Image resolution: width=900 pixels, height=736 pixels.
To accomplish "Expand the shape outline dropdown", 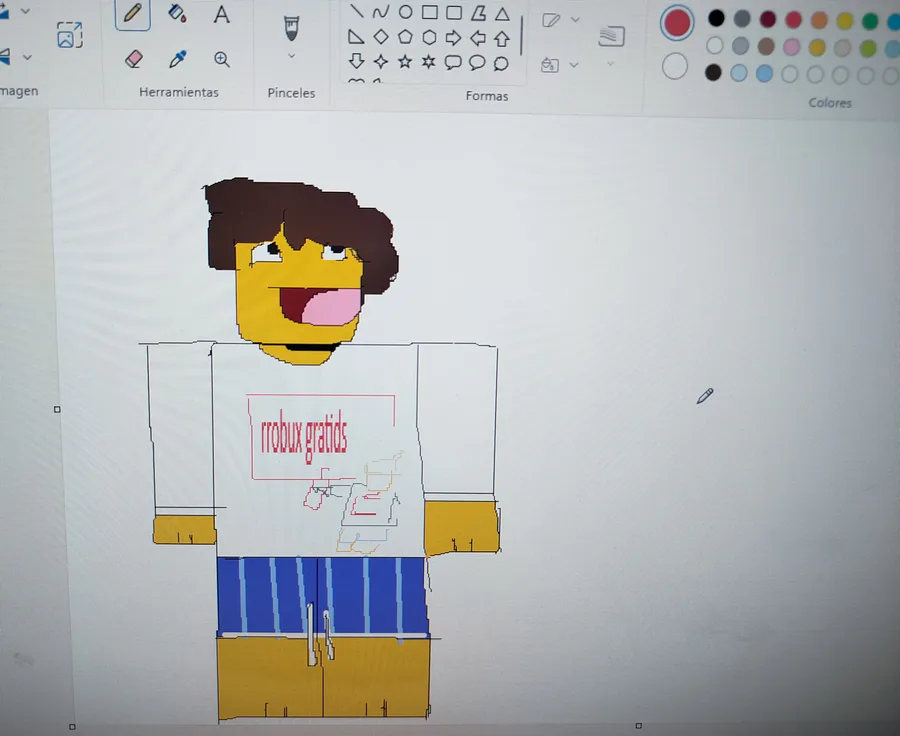I will pos(575,20).
